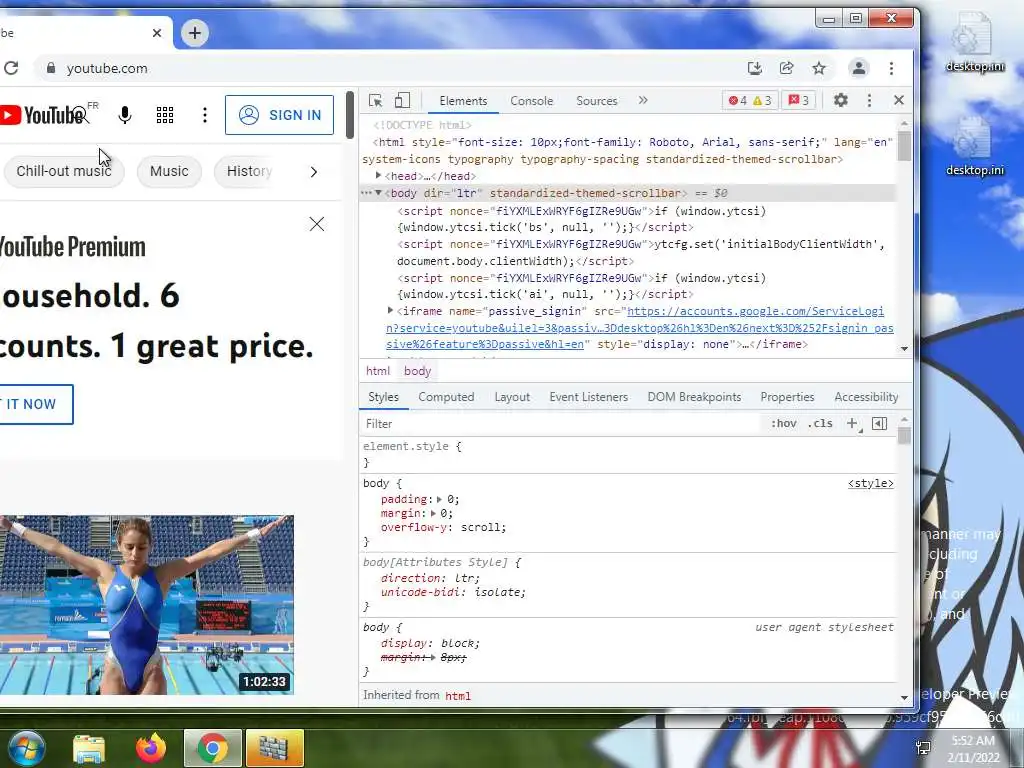Open DevTools settings gear
1024x768 pixels.
(x=840, y=100)
